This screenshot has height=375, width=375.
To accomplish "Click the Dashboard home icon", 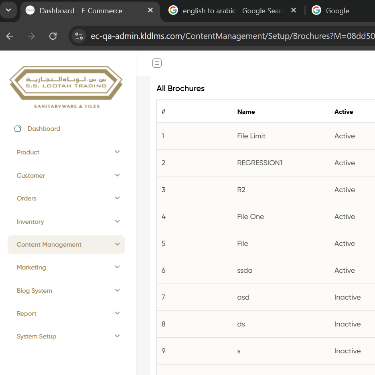I will (x=18, y=128).
